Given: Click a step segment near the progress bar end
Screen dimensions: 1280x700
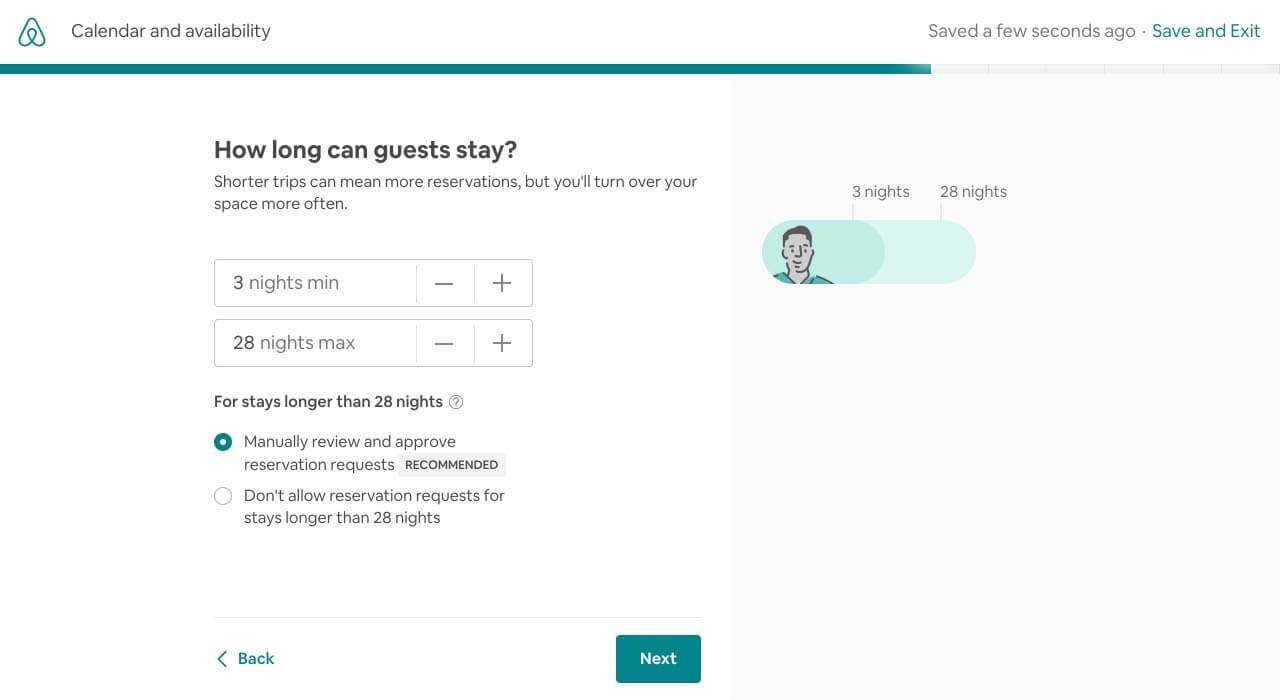Looking at the screenshot, I should (x=1190, y=69).
